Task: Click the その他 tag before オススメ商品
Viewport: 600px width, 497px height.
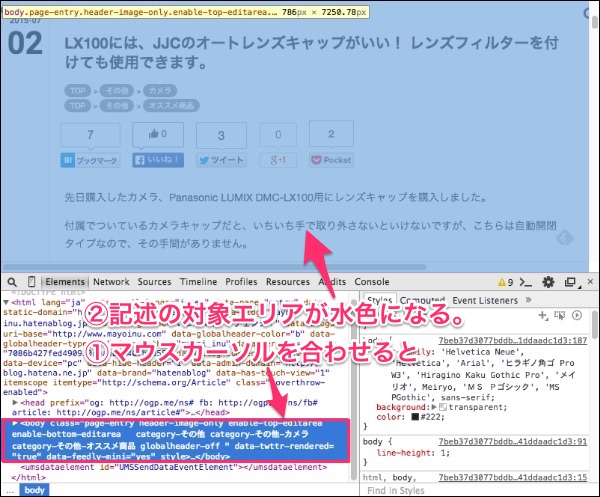Action: [x=117, y=106]
